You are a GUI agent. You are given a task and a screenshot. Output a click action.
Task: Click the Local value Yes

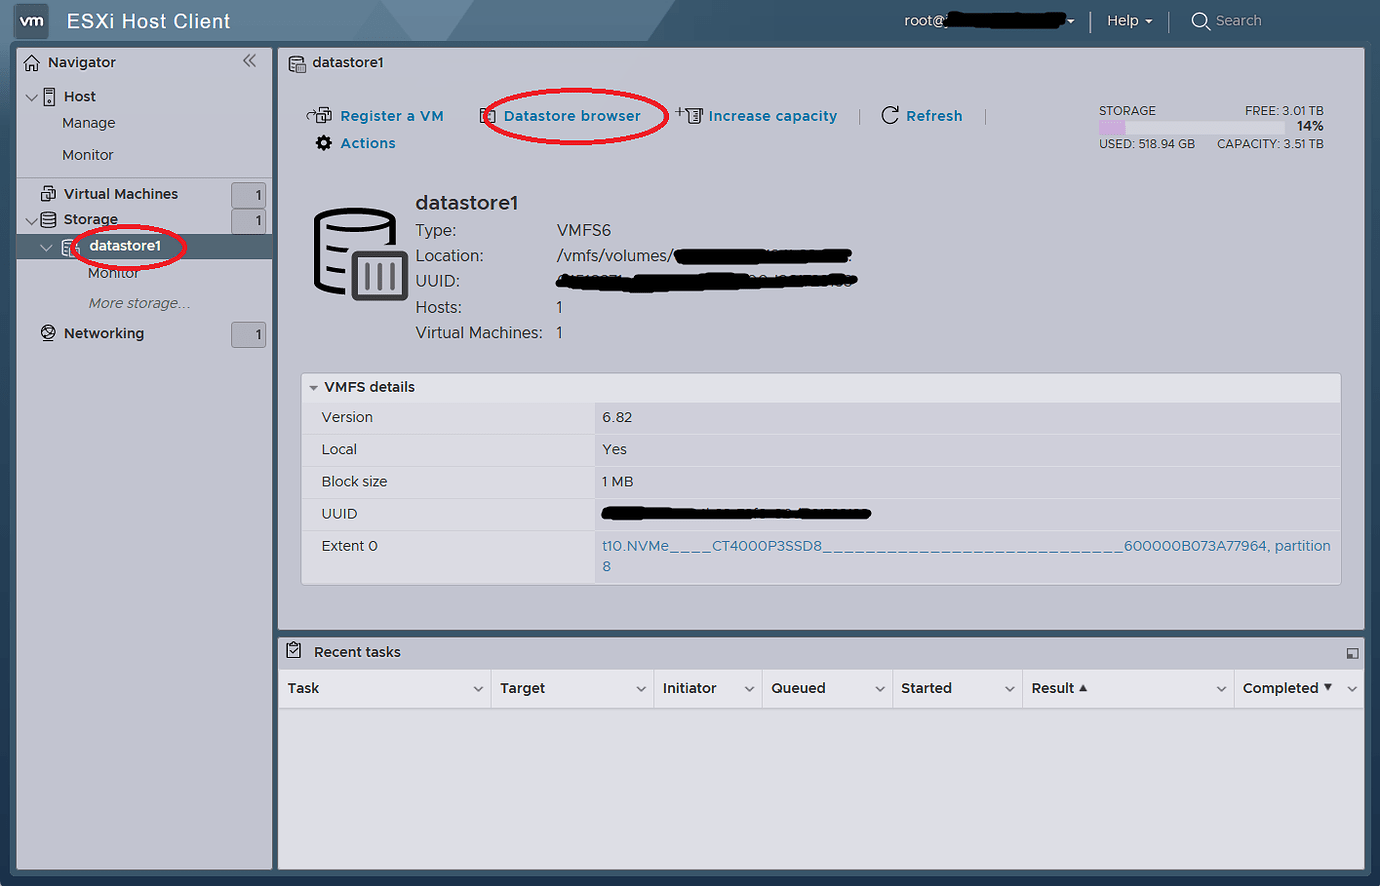coord(614,449)
